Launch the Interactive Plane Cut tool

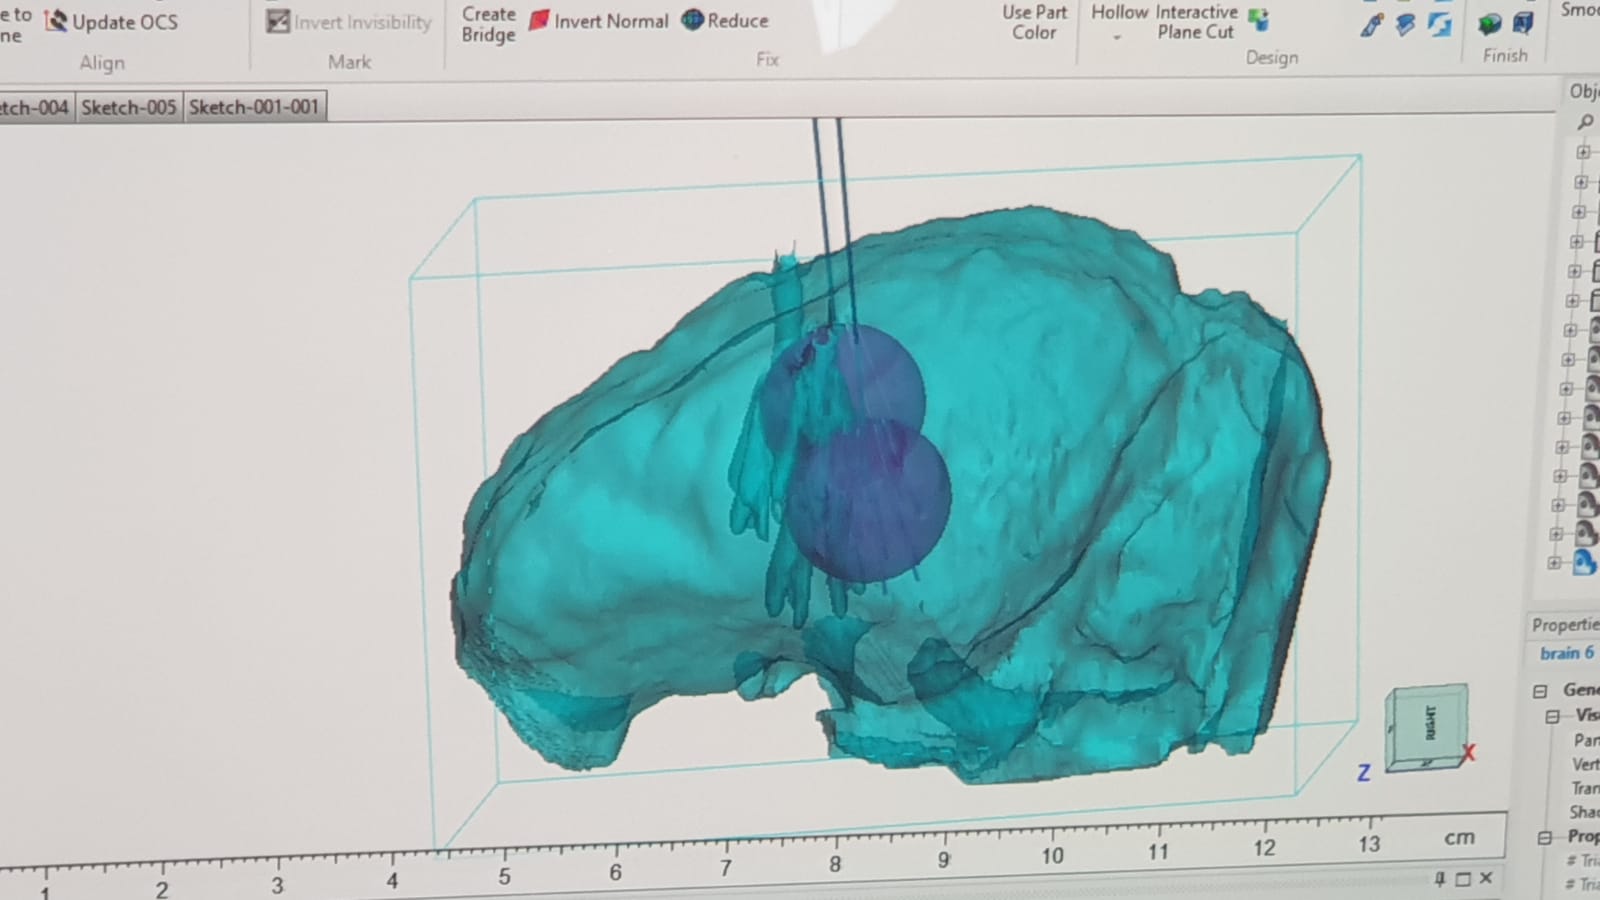(1196, 22)
